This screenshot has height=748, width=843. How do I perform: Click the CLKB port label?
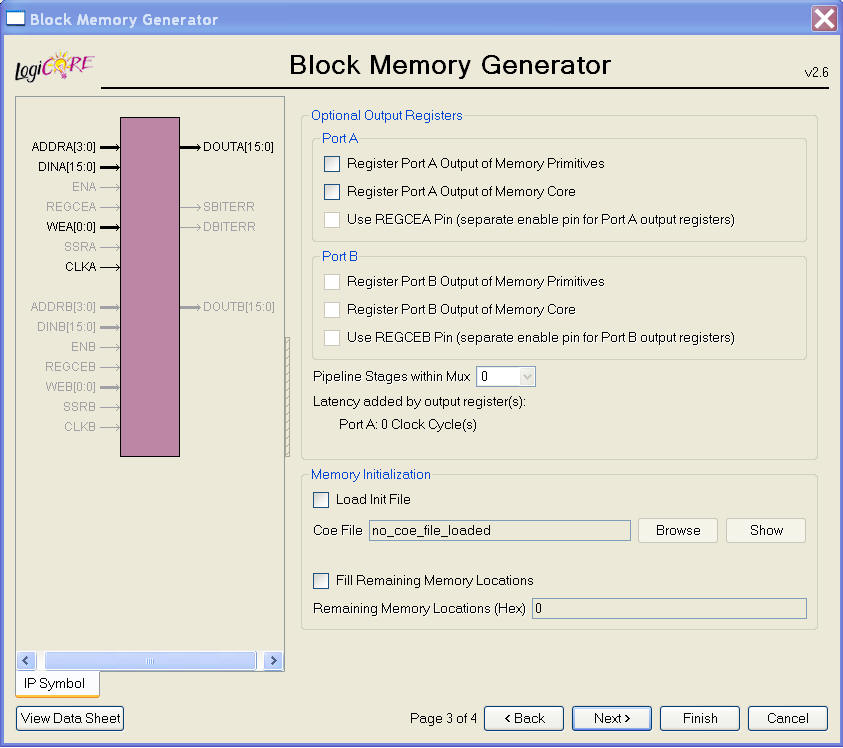(x=80, y=427)
